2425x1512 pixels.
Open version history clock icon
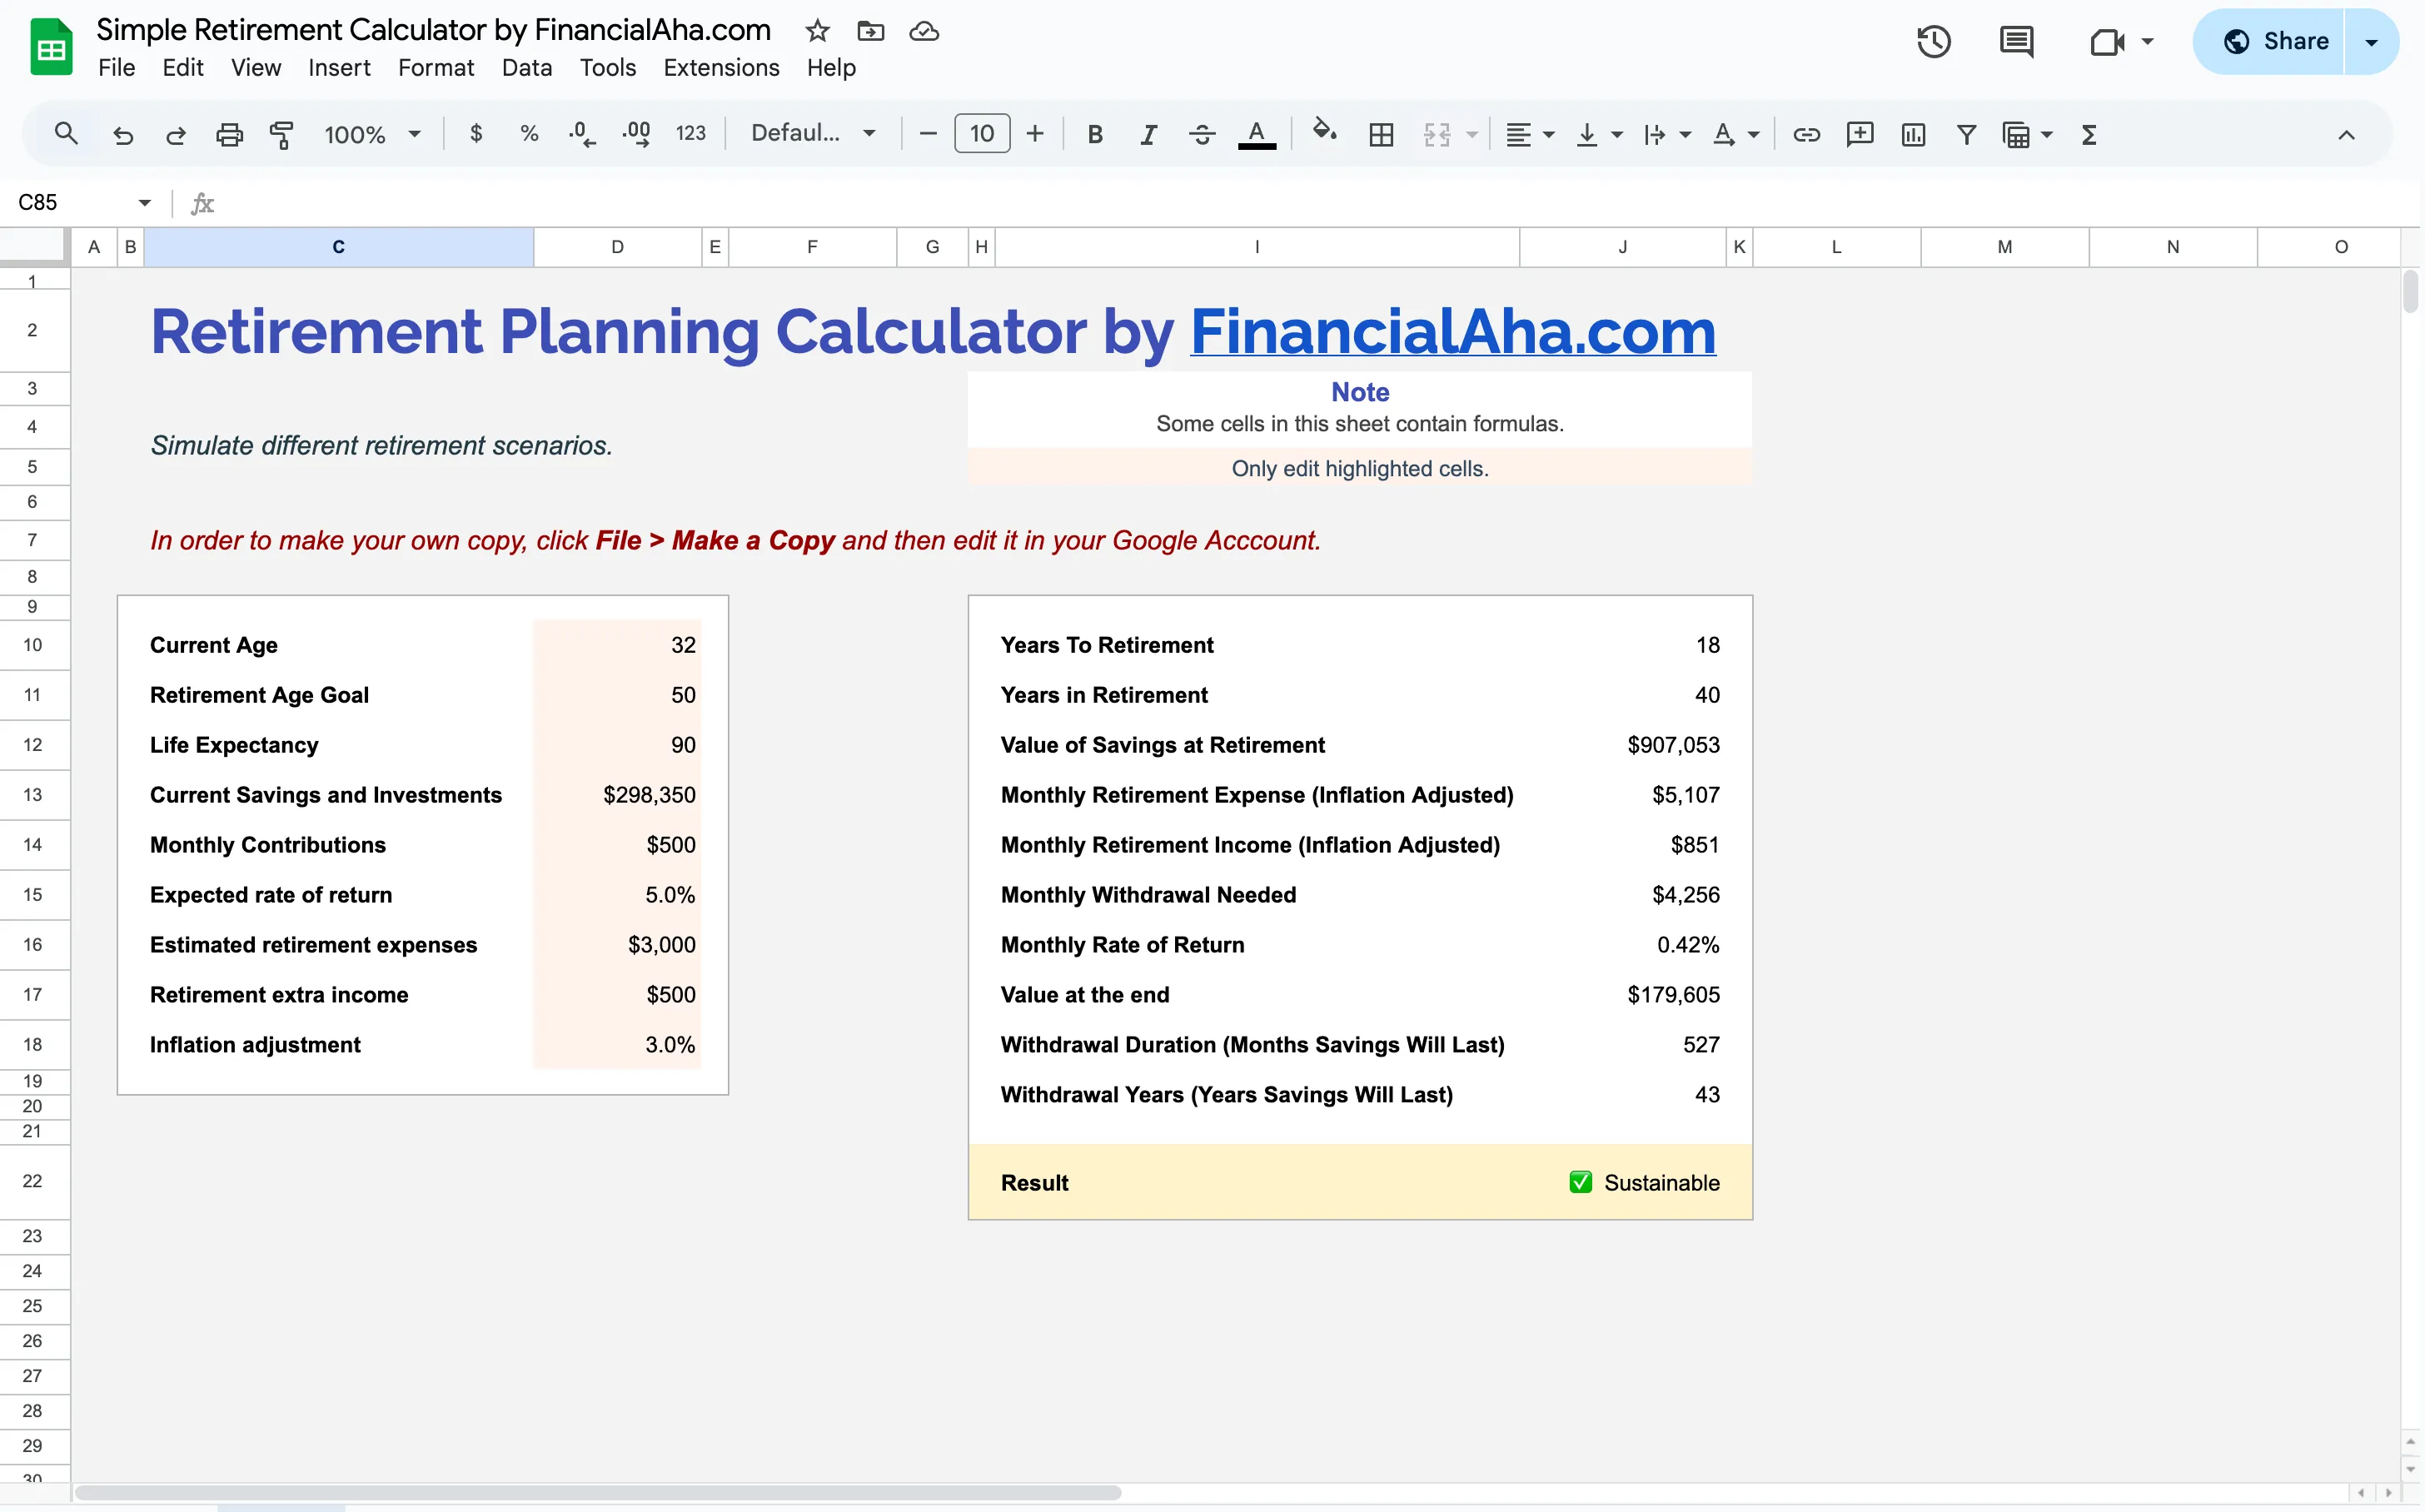pos(1933,41)
